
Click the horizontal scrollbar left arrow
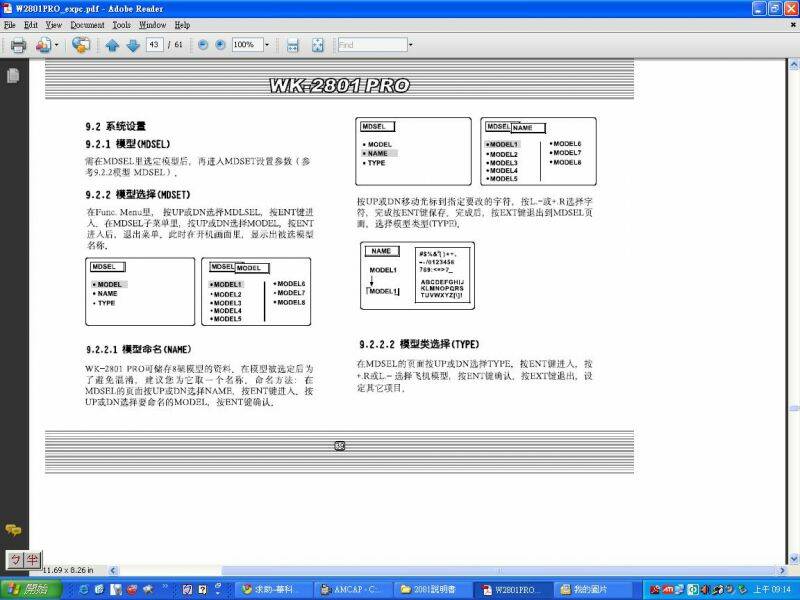113,570
